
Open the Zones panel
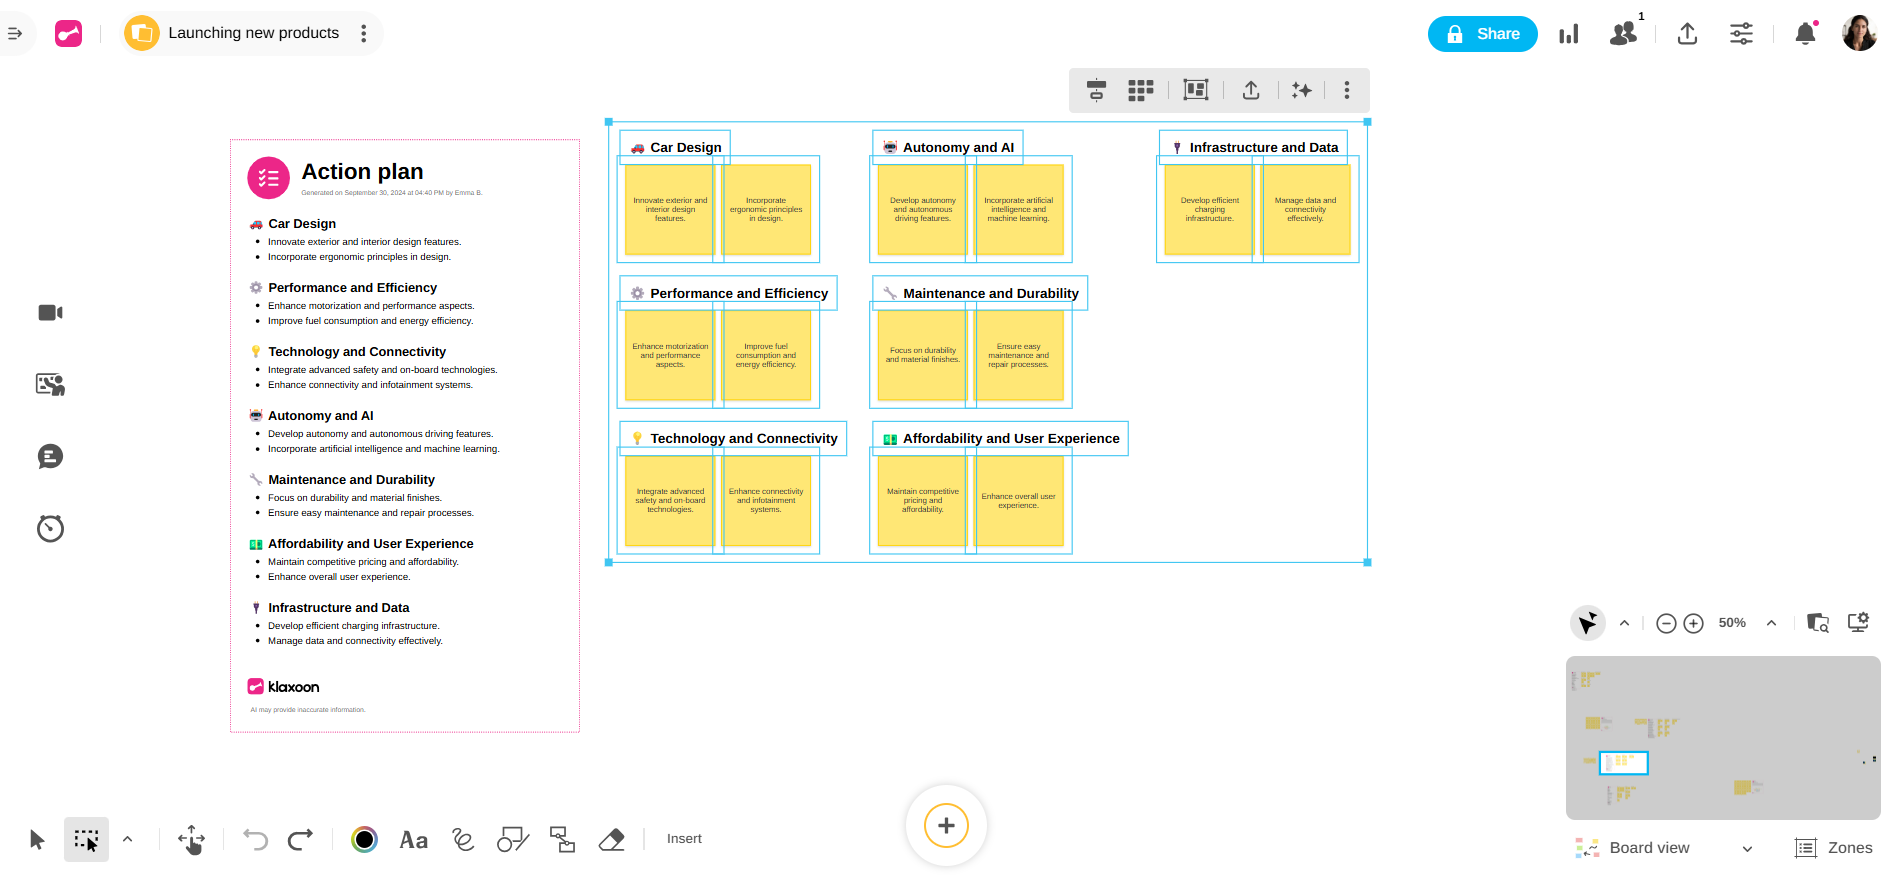pyautogui.click(x=1834, y=848)
